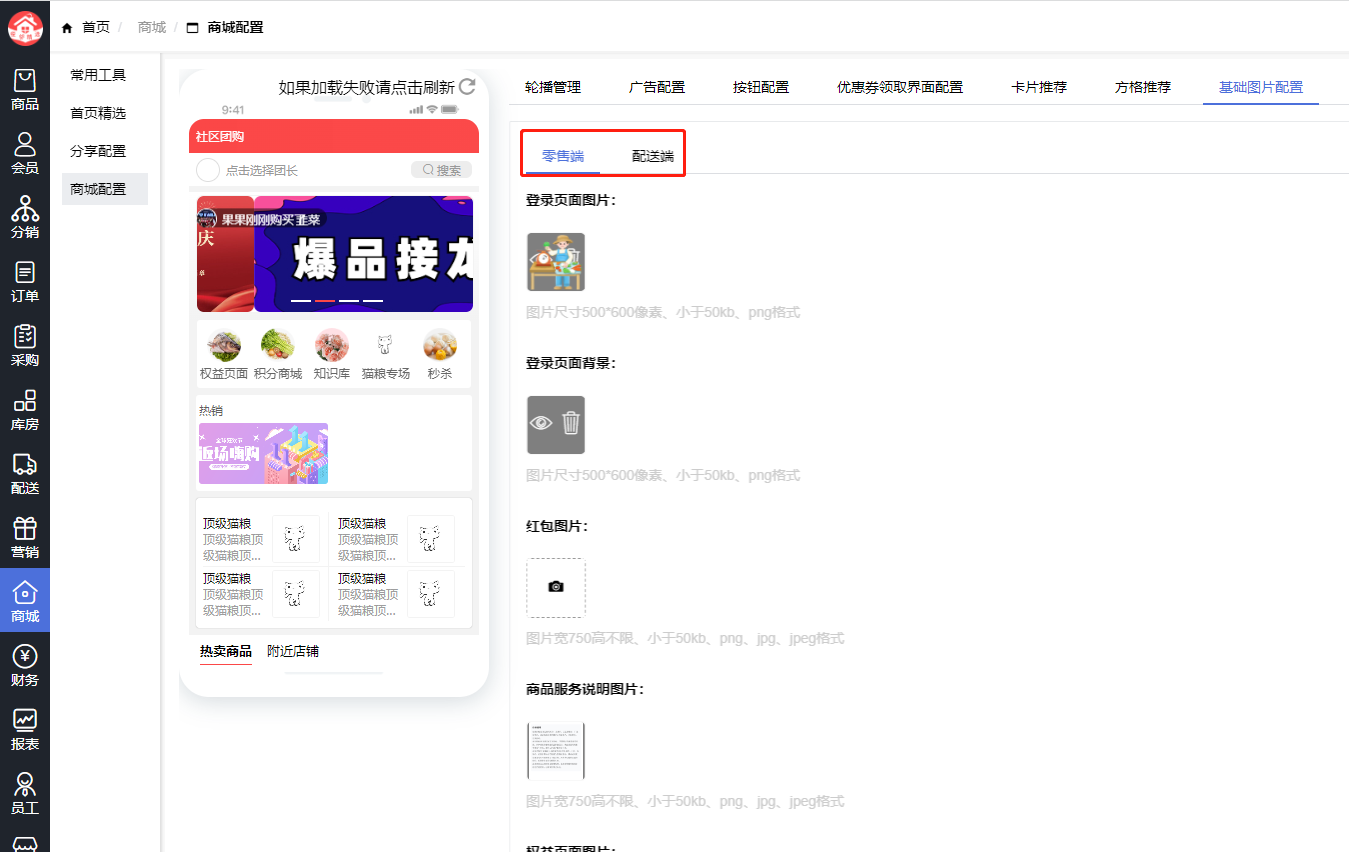1349x852 pixels.
Task: Open the 员工 sidebar section
Action: (x=25, y=794)
